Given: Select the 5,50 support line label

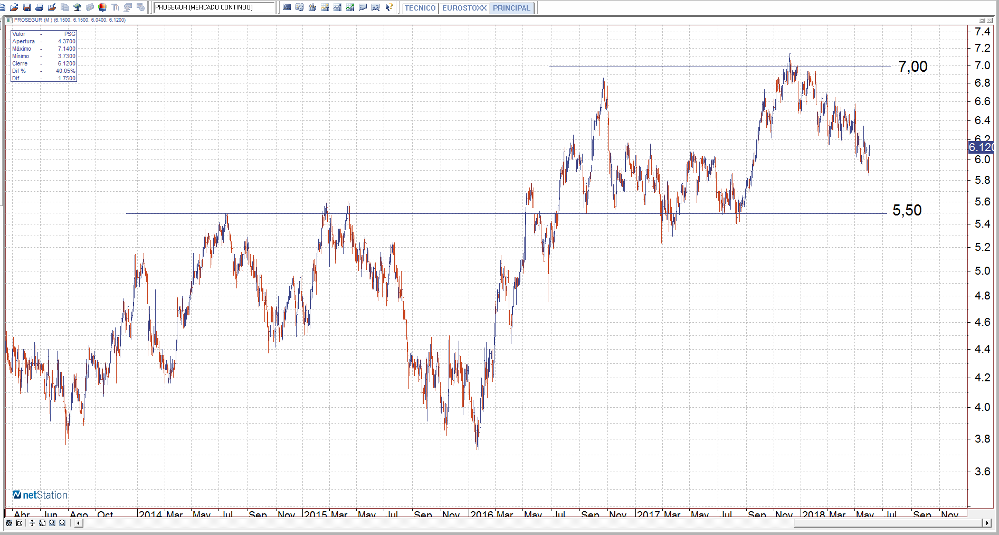Looking at the screenshot, I should (x=907, y=210).
